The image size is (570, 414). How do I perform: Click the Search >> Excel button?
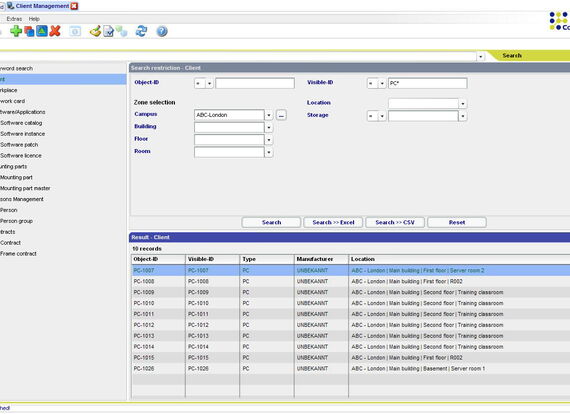333,222
